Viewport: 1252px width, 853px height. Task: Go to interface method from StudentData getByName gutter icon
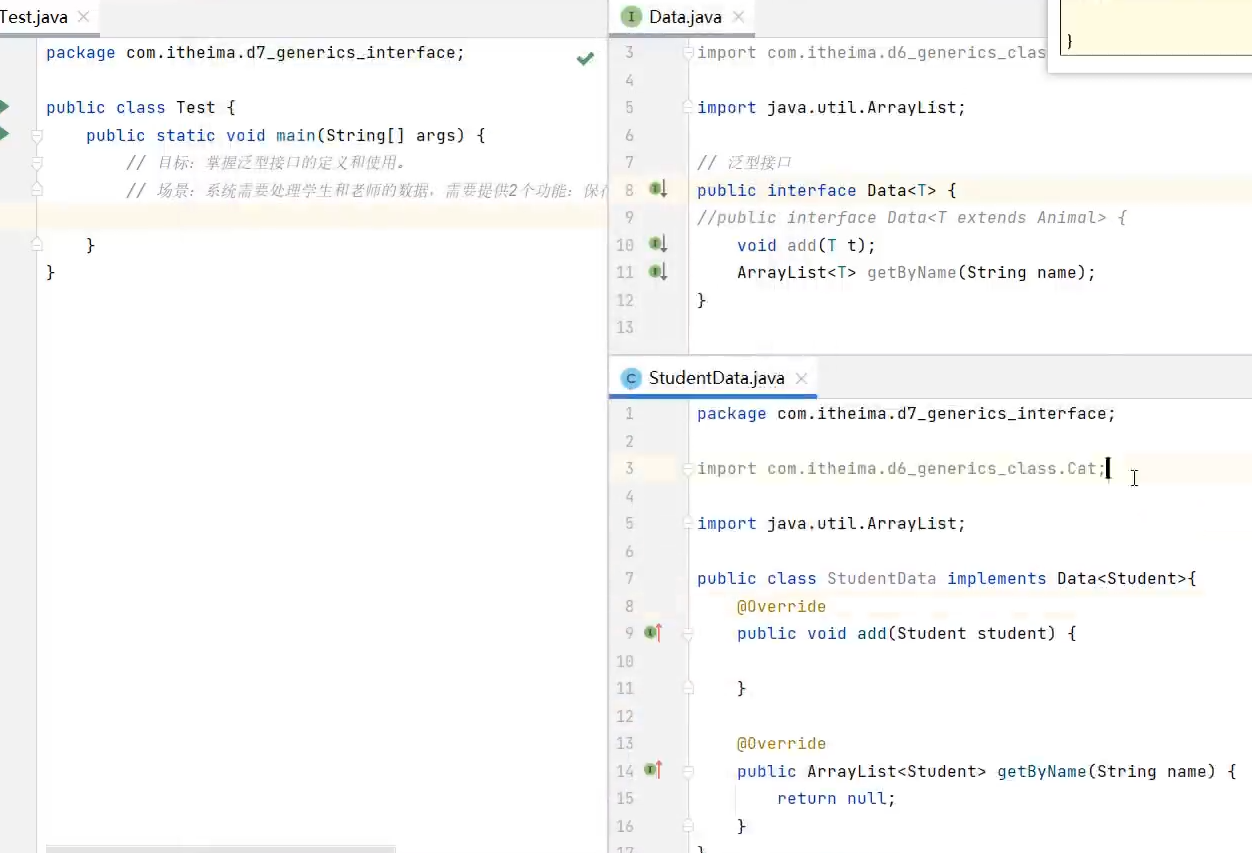point(654,769)
